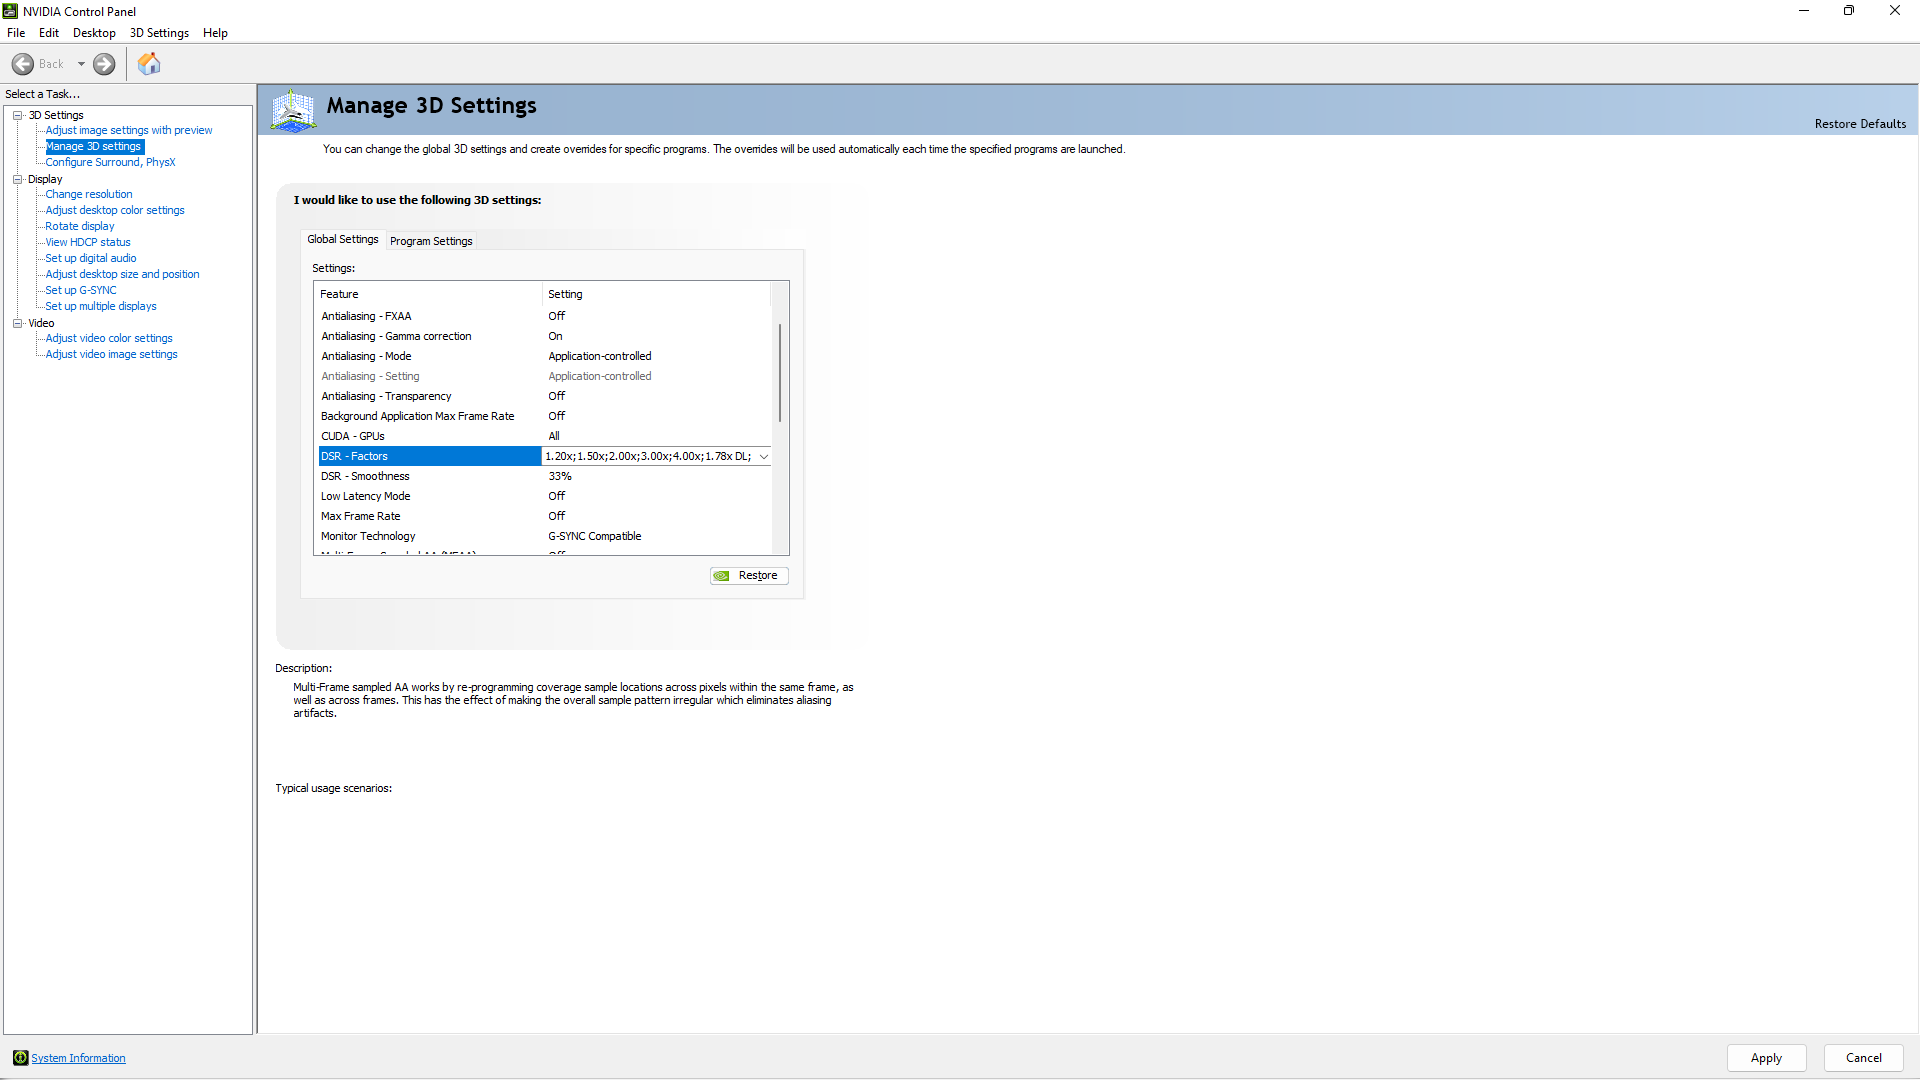Image resolution: width=1920 pixels, height=1080 pixels.
Task: Click the Back arrow icon
Action: click(x=23, y=64)
